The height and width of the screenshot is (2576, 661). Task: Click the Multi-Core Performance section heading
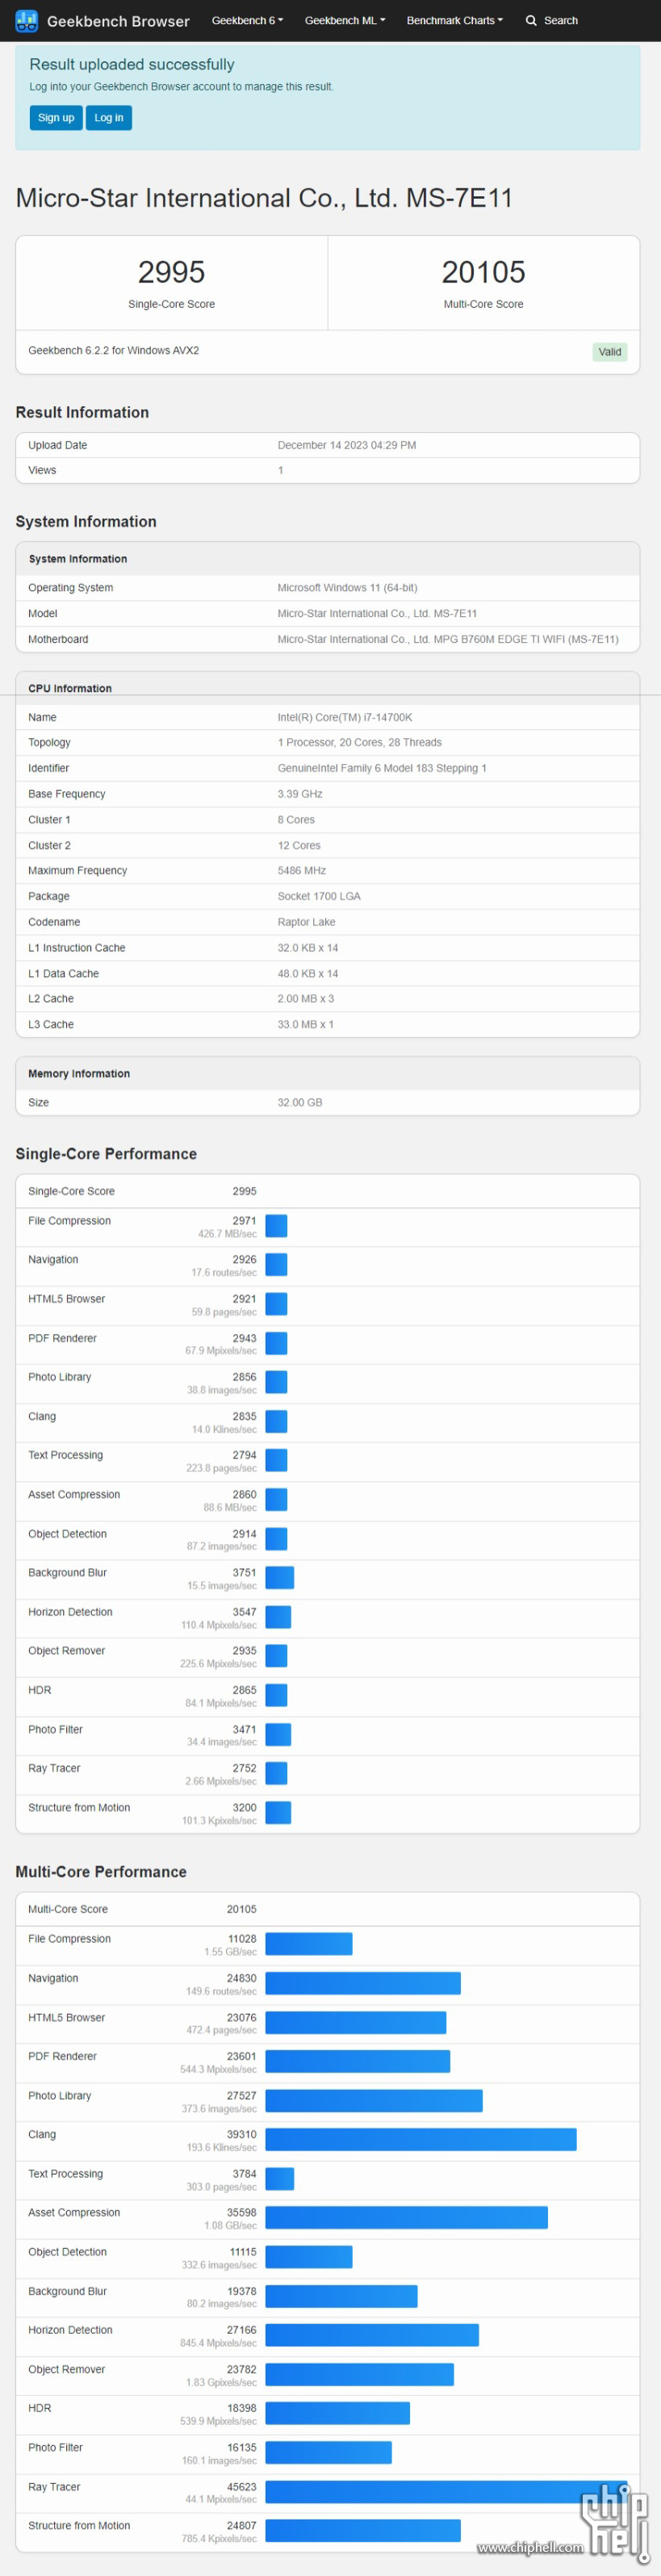point(101,1872)
